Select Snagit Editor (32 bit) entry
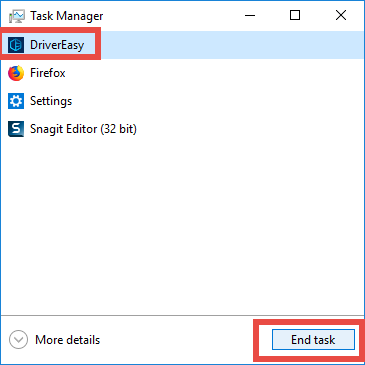This screenshot has width=365, height=365. tap(83, 129)
